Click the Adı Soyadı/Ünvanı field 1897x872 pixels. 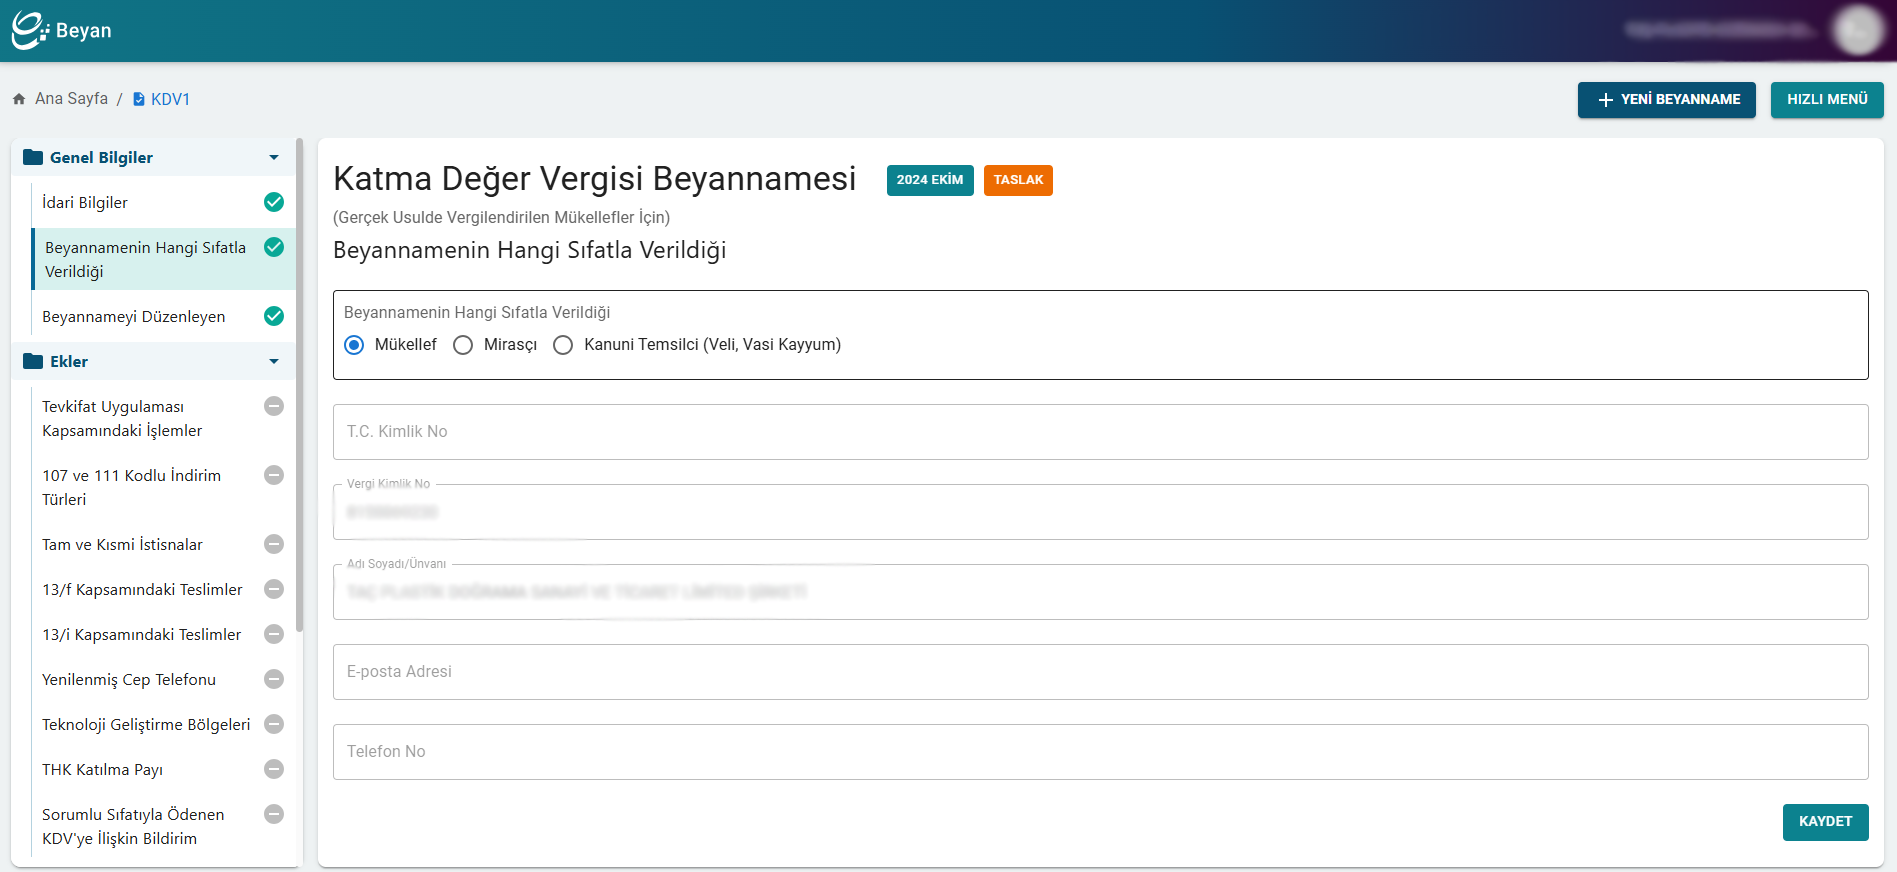click(1100, 592)
